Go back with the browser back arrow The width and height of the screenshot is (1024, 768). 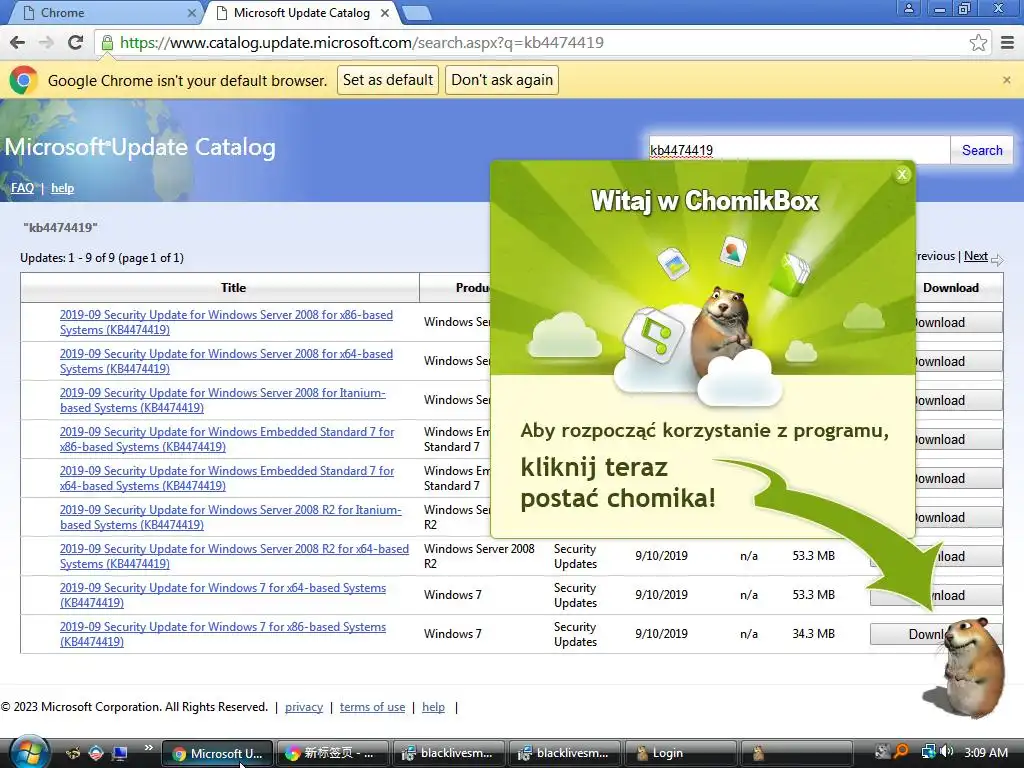coord(18,42)
